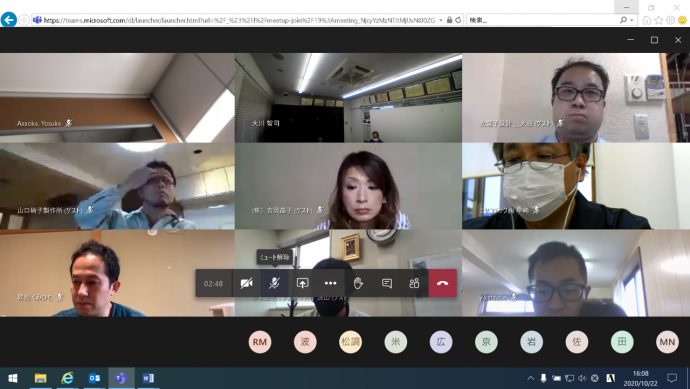Image resolution: width=690 pixels, height=389 pixels.
Task: Open the more actions ellipsis menu
Action: pos(330,283)
